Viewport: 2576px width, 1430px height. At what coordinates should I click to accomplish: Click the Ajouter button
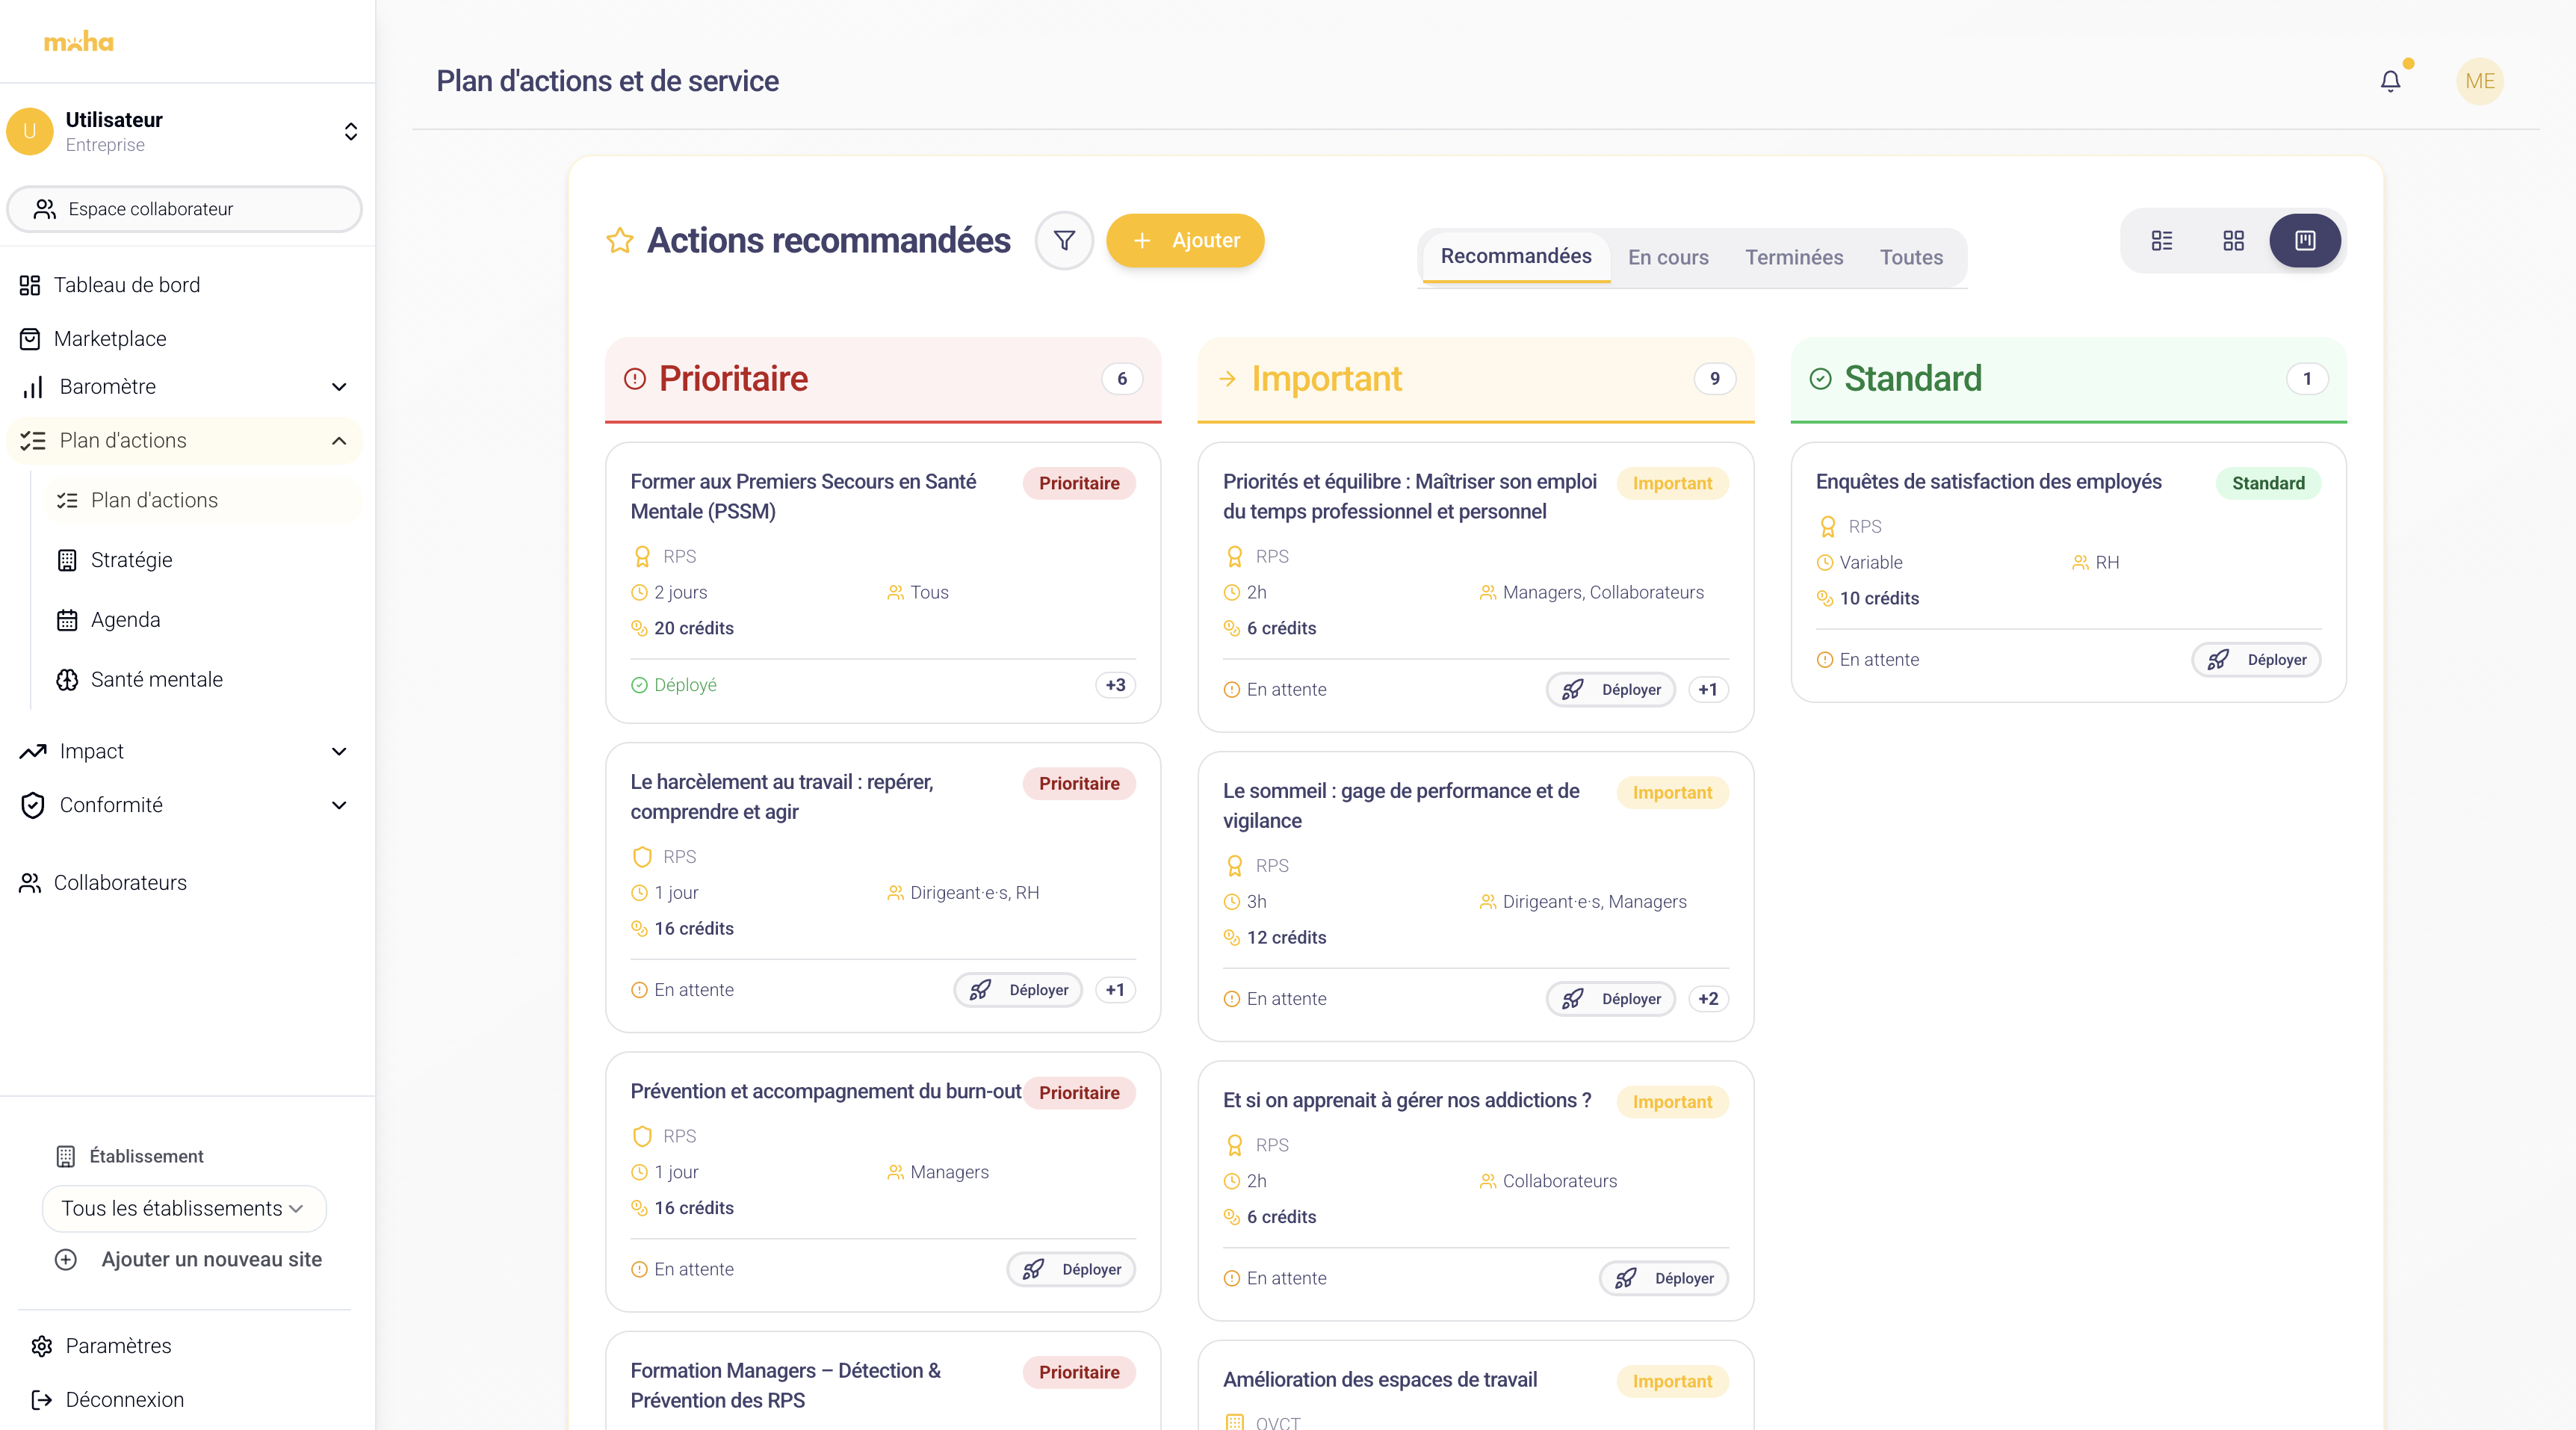1185,240
